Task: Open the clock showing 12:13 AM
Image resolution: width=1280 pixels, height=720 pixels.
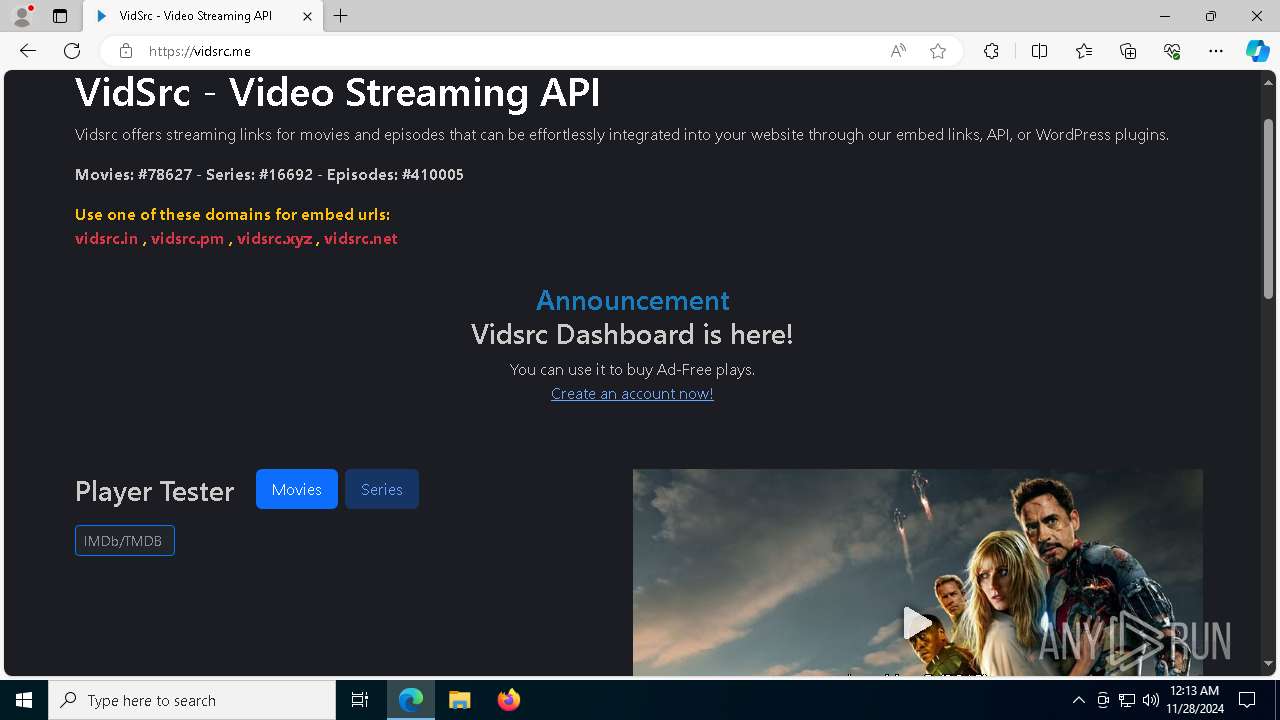Action: (1194, 700)
